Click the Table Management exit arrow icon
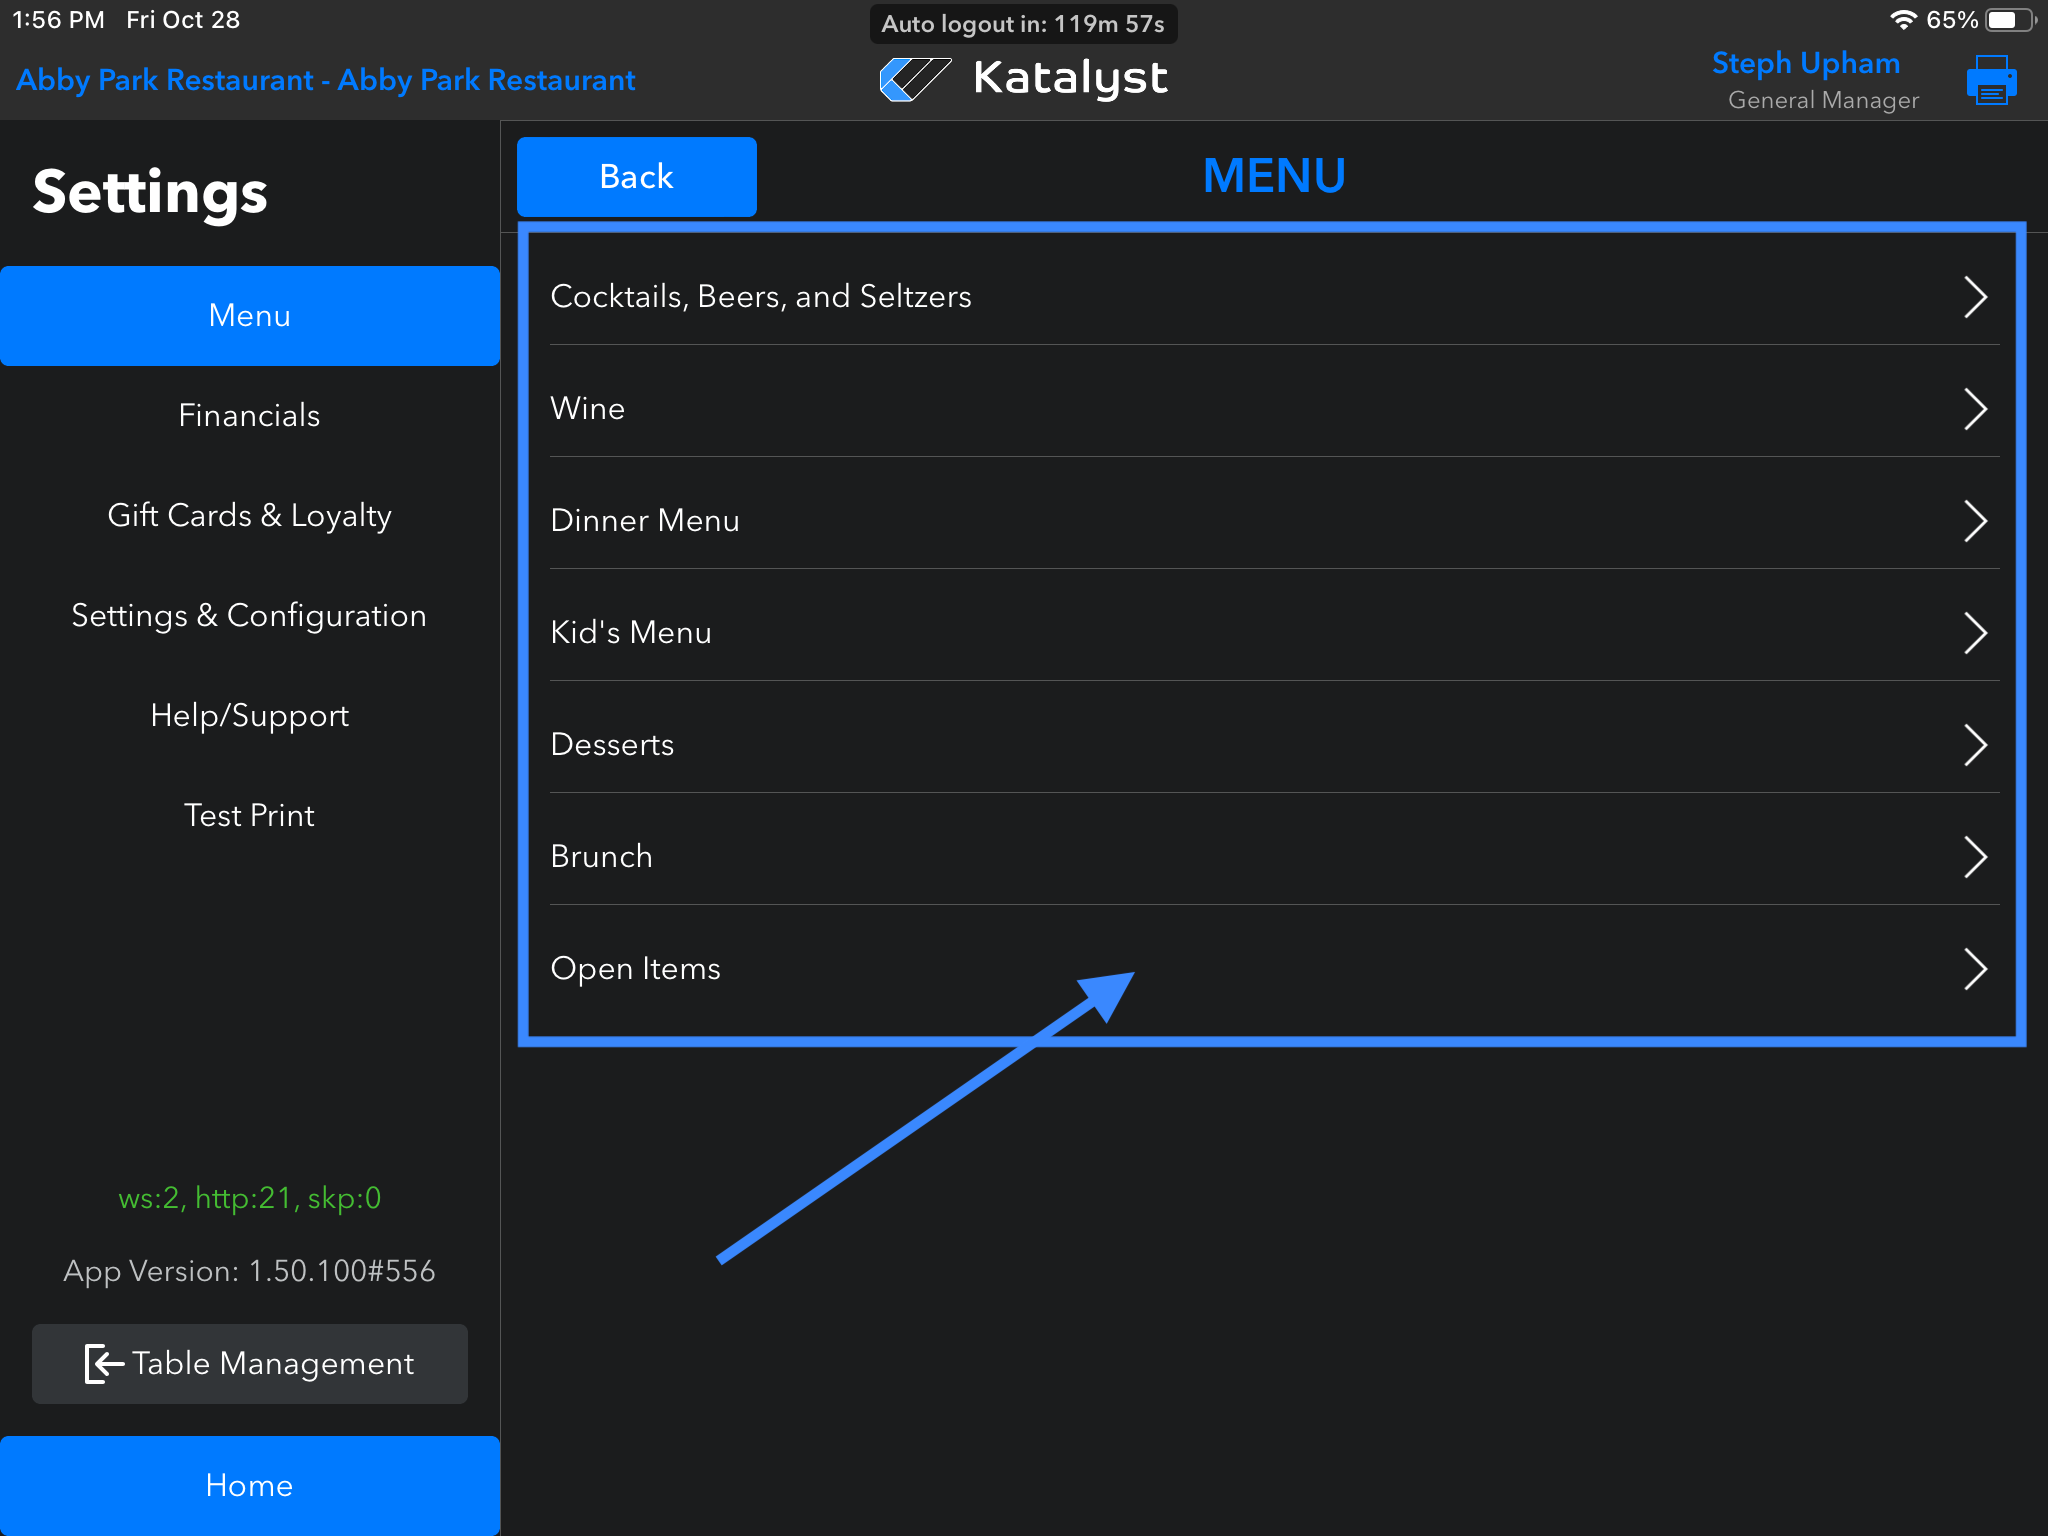Screen dimensions: 2048x1536 pyautogui.click(x=104, y=1363)
